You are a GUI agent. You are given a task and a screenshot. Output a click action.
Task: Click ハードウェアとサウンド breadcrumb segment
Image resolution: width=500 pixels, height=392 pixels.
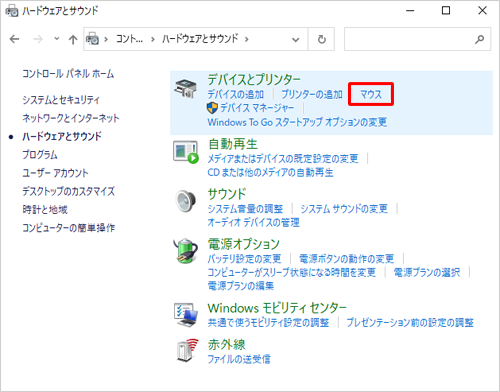click(200, 39)
